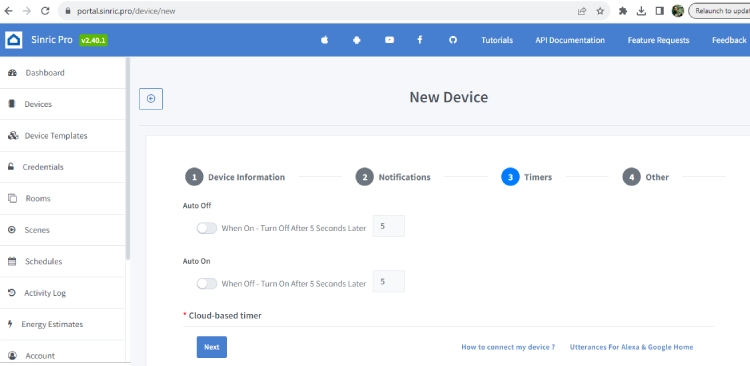This screenshot has width=750, height=366.
Task: Click Relaunch to update browser button
Action: point(719,11)
